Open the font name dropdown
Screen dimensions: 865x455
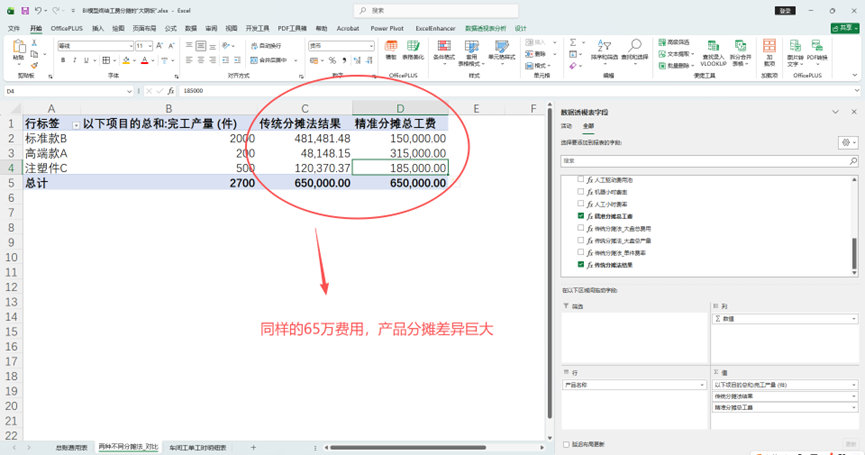[x=131, y=46]
